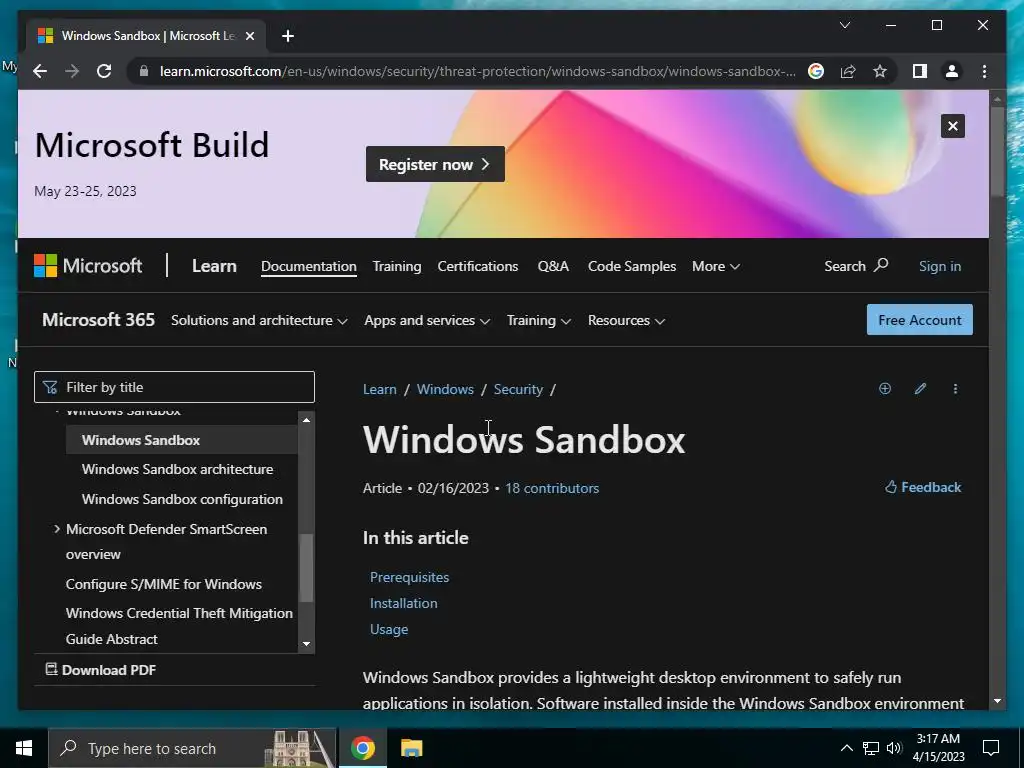Expand the Resources dropdown

click(x=626, y=321)
